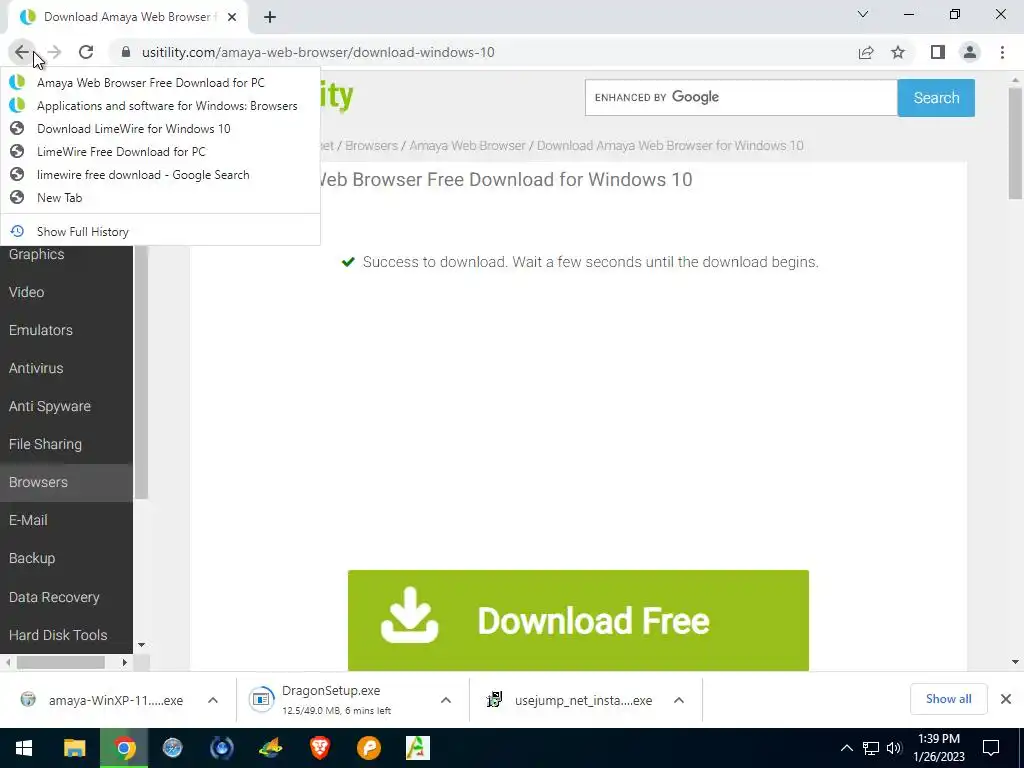1024x768 pixels.
Task: Open Amaya Web Browser breadcrumb link
Action: tap(467, 146)
